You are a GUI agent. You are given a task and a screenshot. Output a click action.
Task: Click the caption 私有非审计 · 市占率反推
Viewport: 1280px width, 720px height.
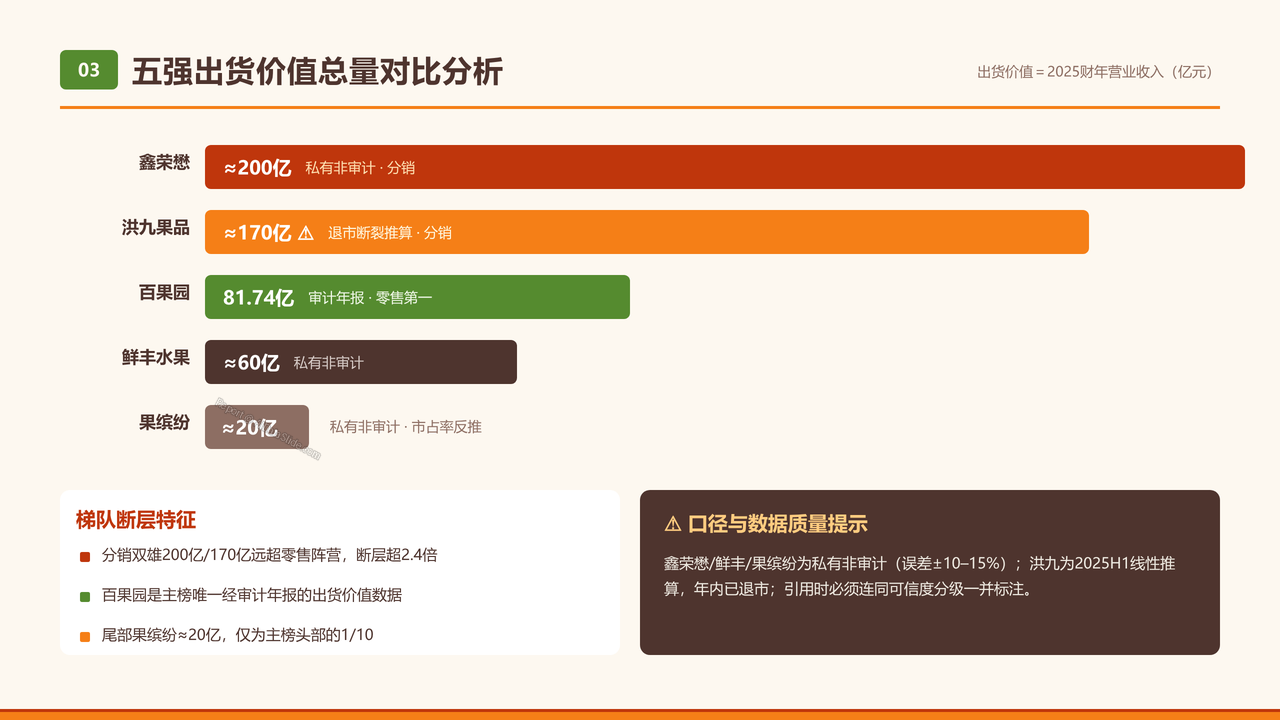coord(406,427)
